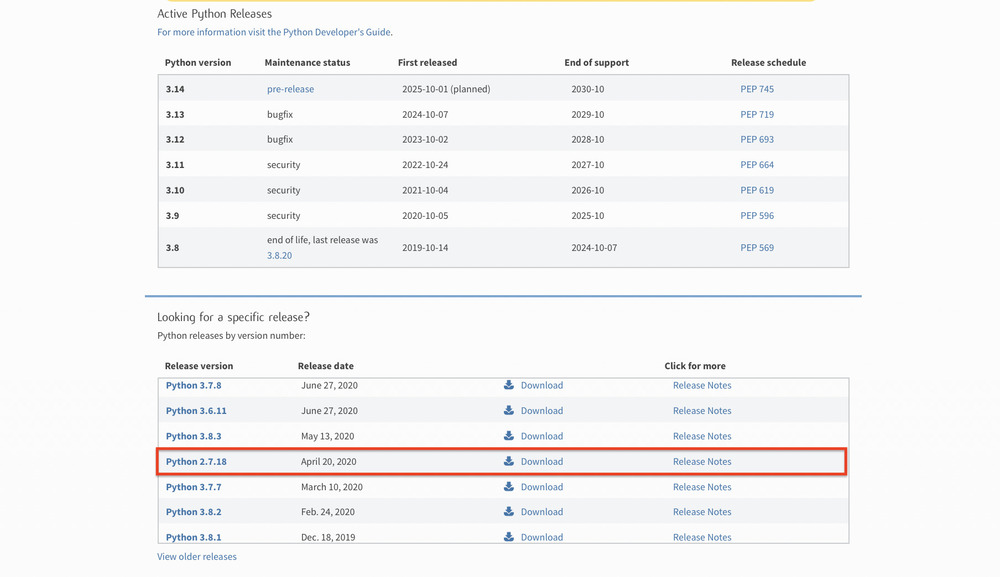Open PEP 745 release schedule
1000x577 pixels.
tap(756, 89)
